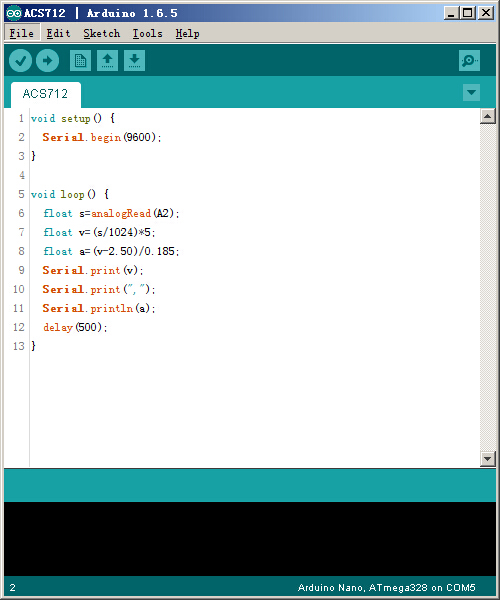The width and height of the screenshot is (500, 600).
Task: Open the Serial Monitor magnifier icon
Action: point(469,60)
